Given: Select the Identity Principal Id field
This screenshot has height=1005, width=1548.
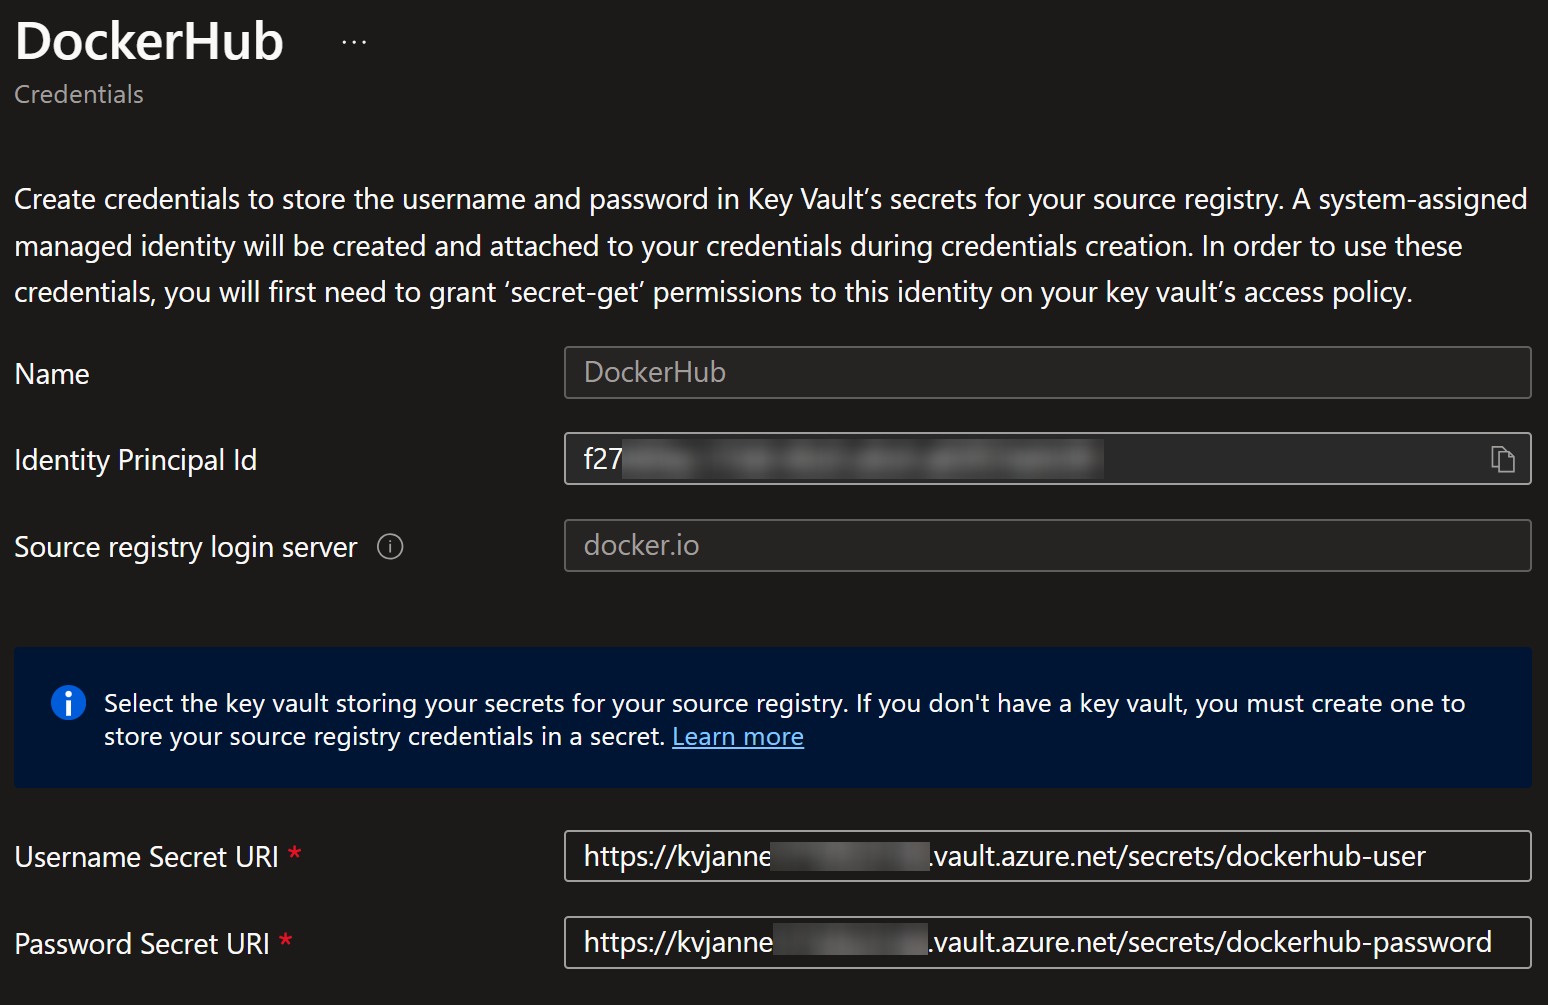Looking at the screenshot, I should [x=1047, y=459].
